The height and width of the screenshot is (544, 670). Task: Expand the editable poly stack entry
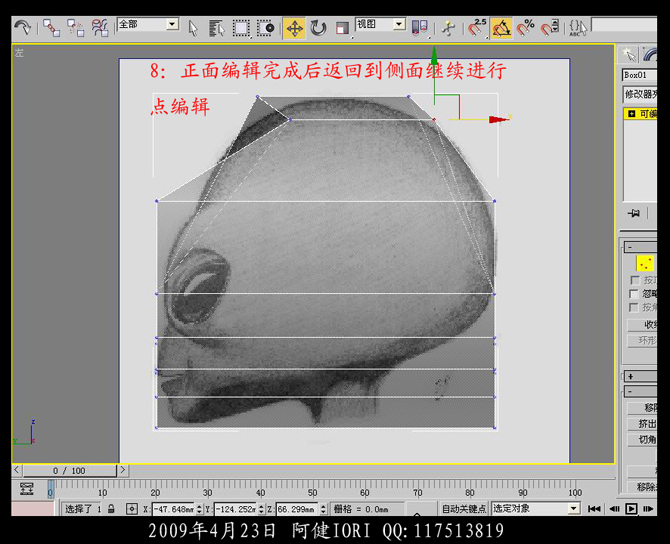tap(632, 114)
